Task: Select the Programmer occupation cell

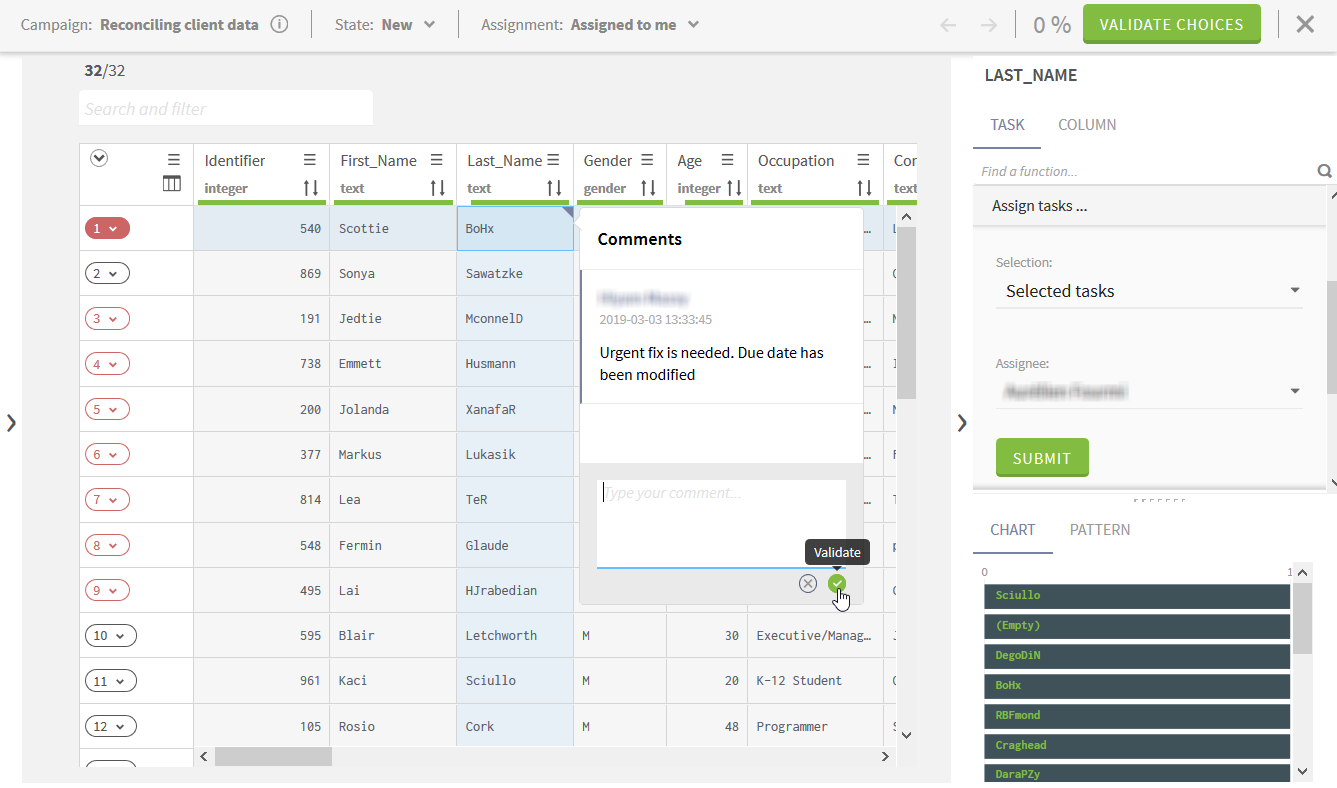Action: (815, 726)
